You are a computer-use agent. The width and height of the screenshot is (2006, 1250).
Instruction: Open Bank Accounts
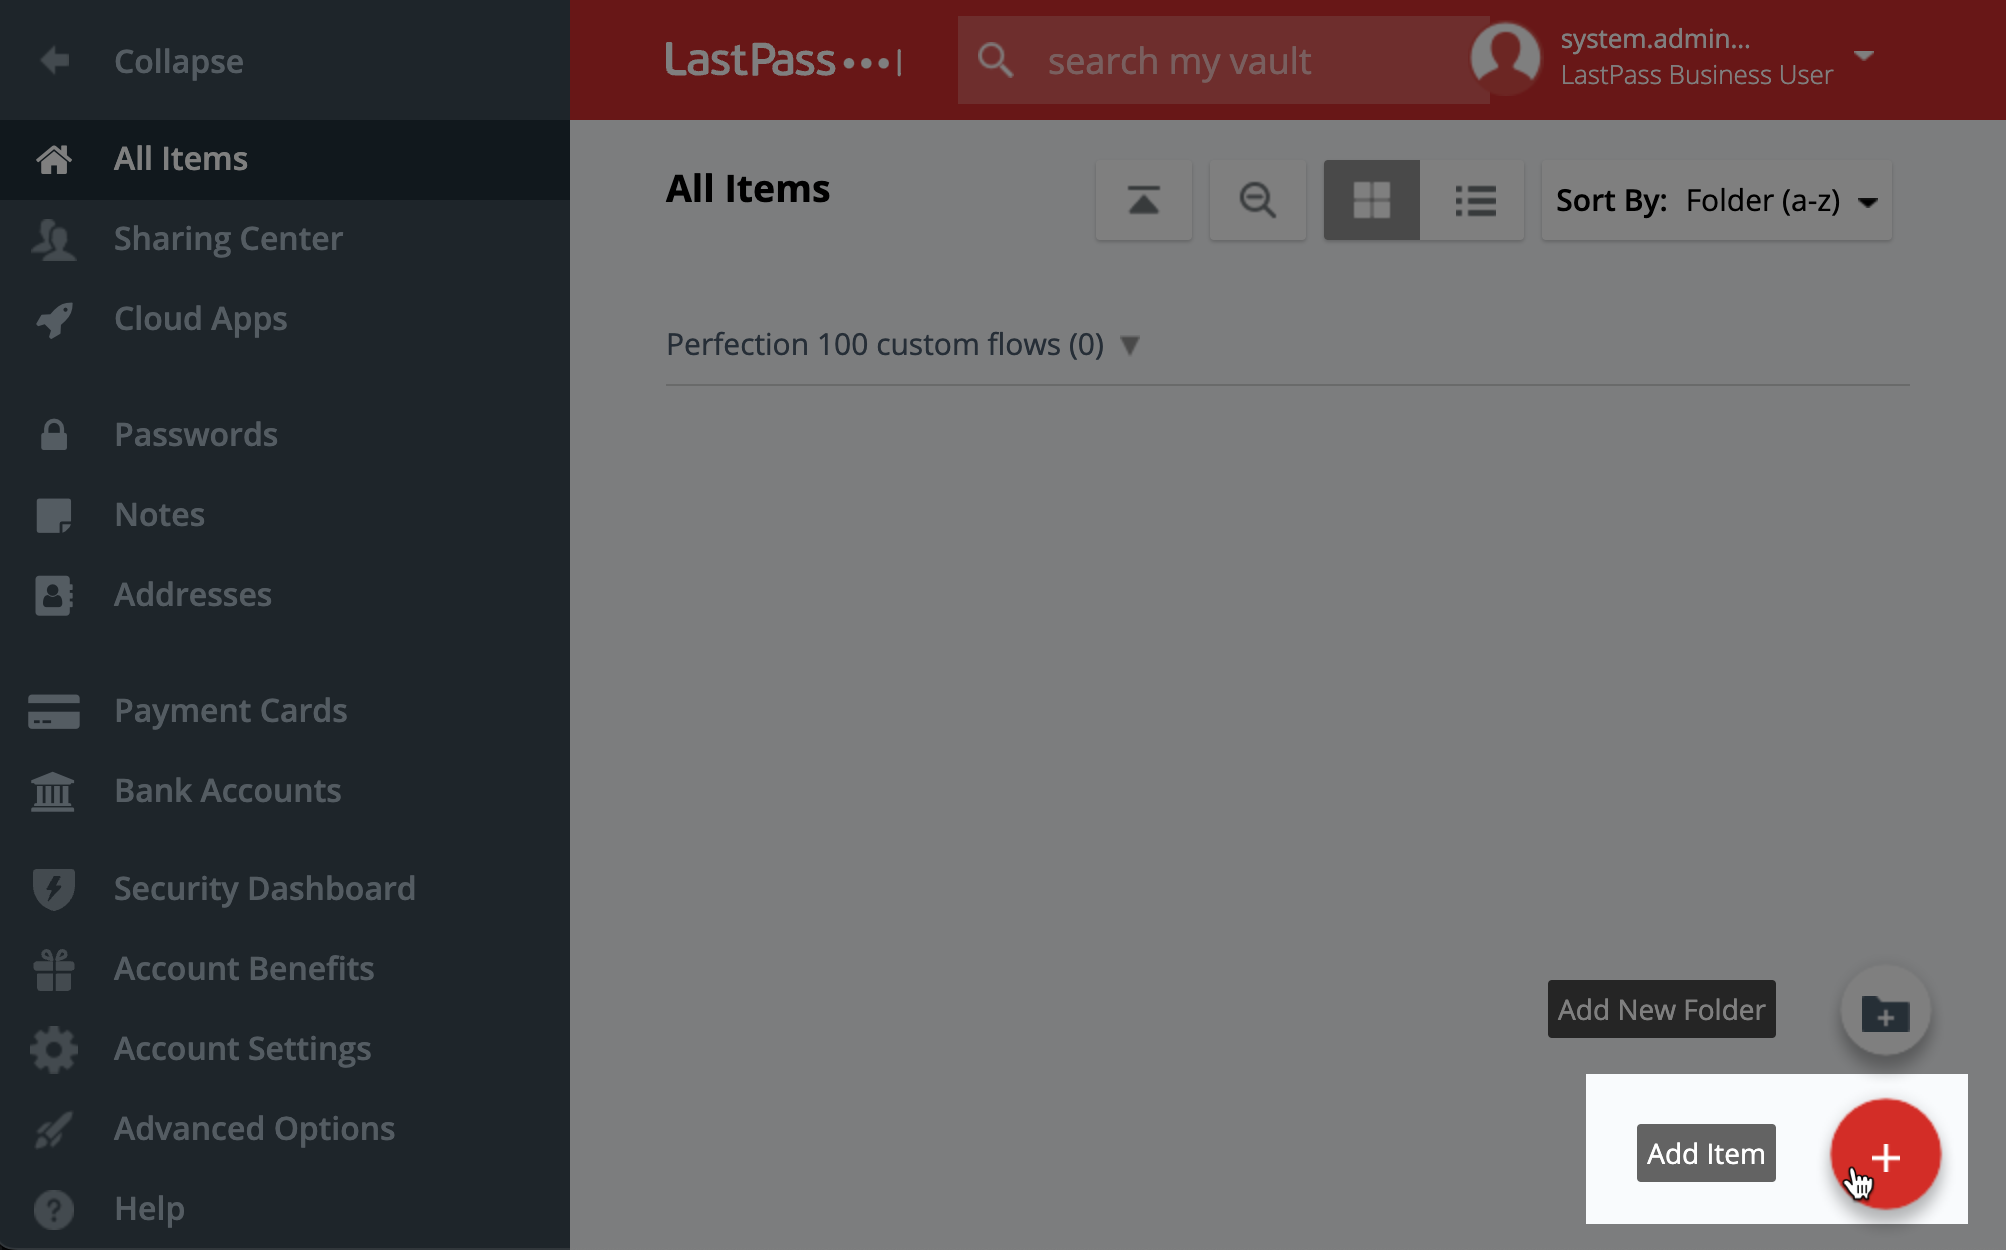[285, 791]
